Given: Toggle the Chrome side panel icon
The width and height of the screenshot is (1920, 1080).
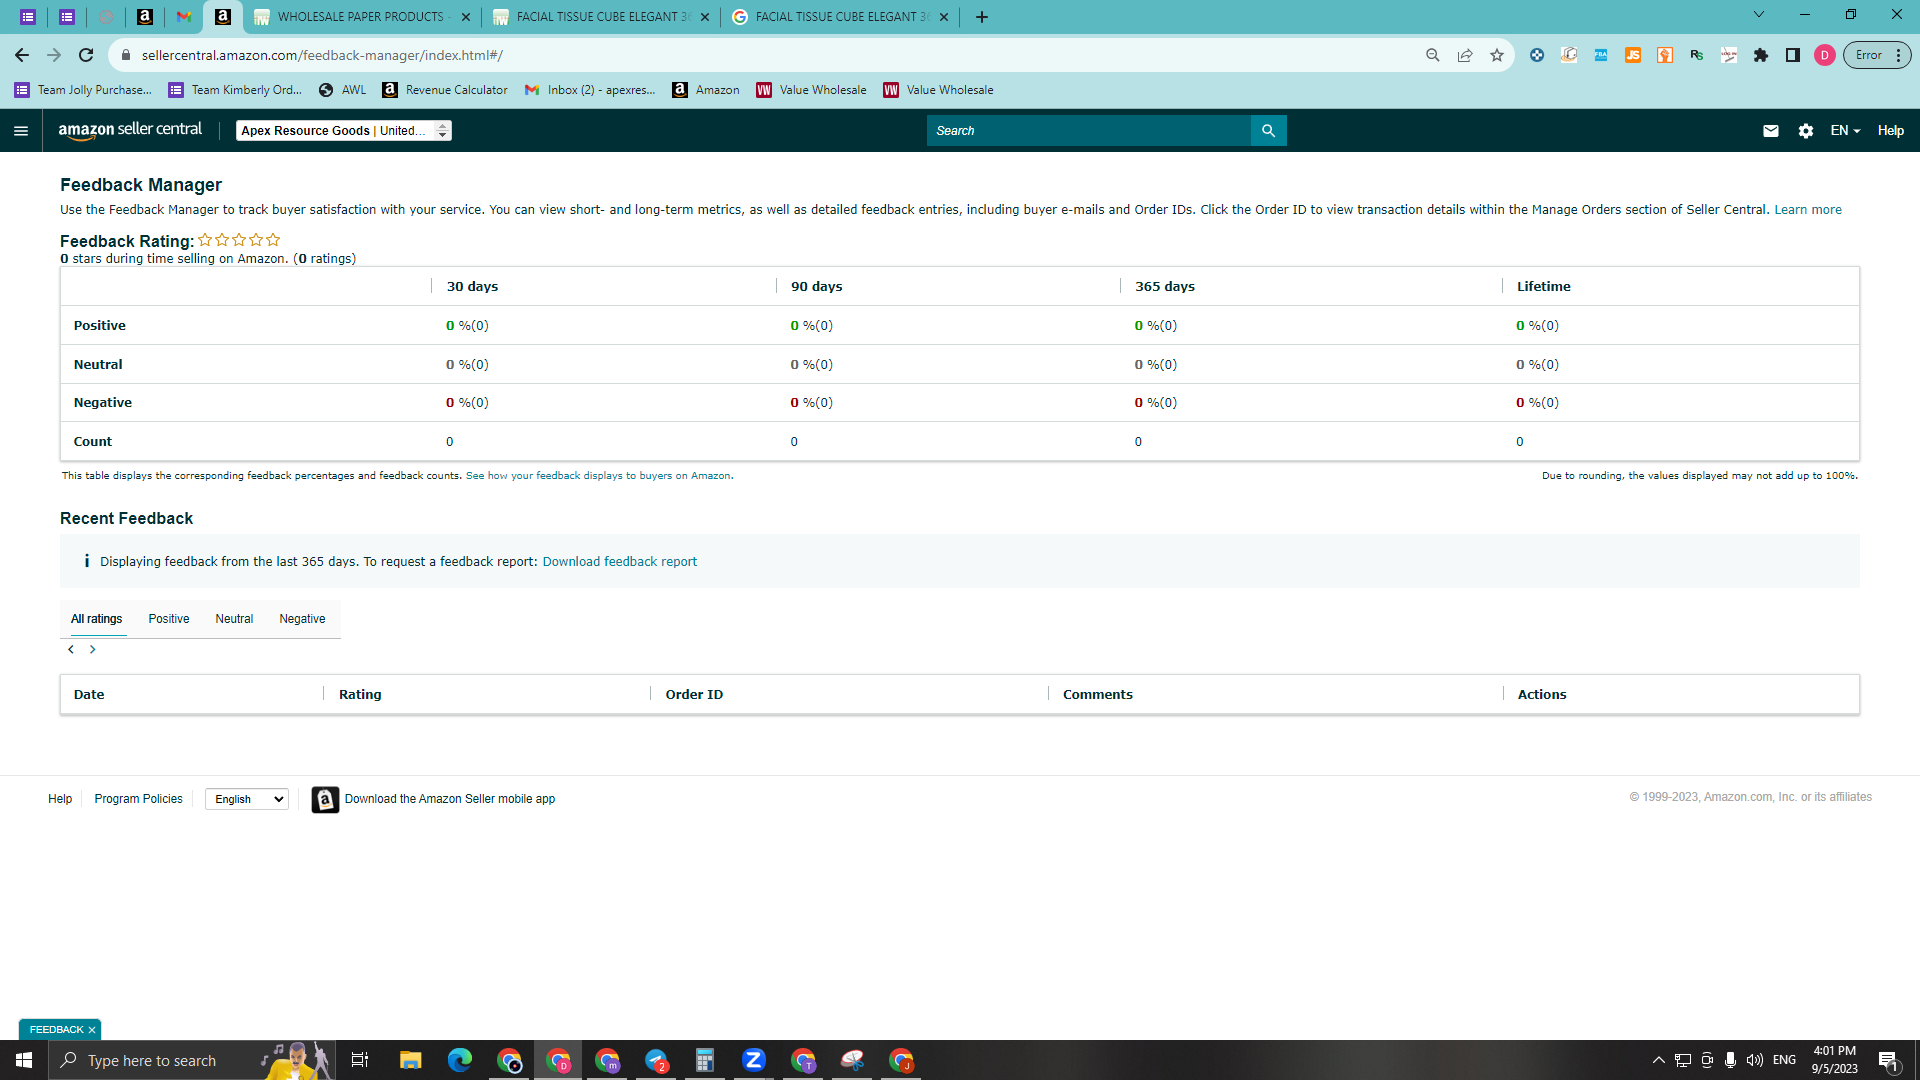Looking at the screenshot, I should (x=1793, y=55).
